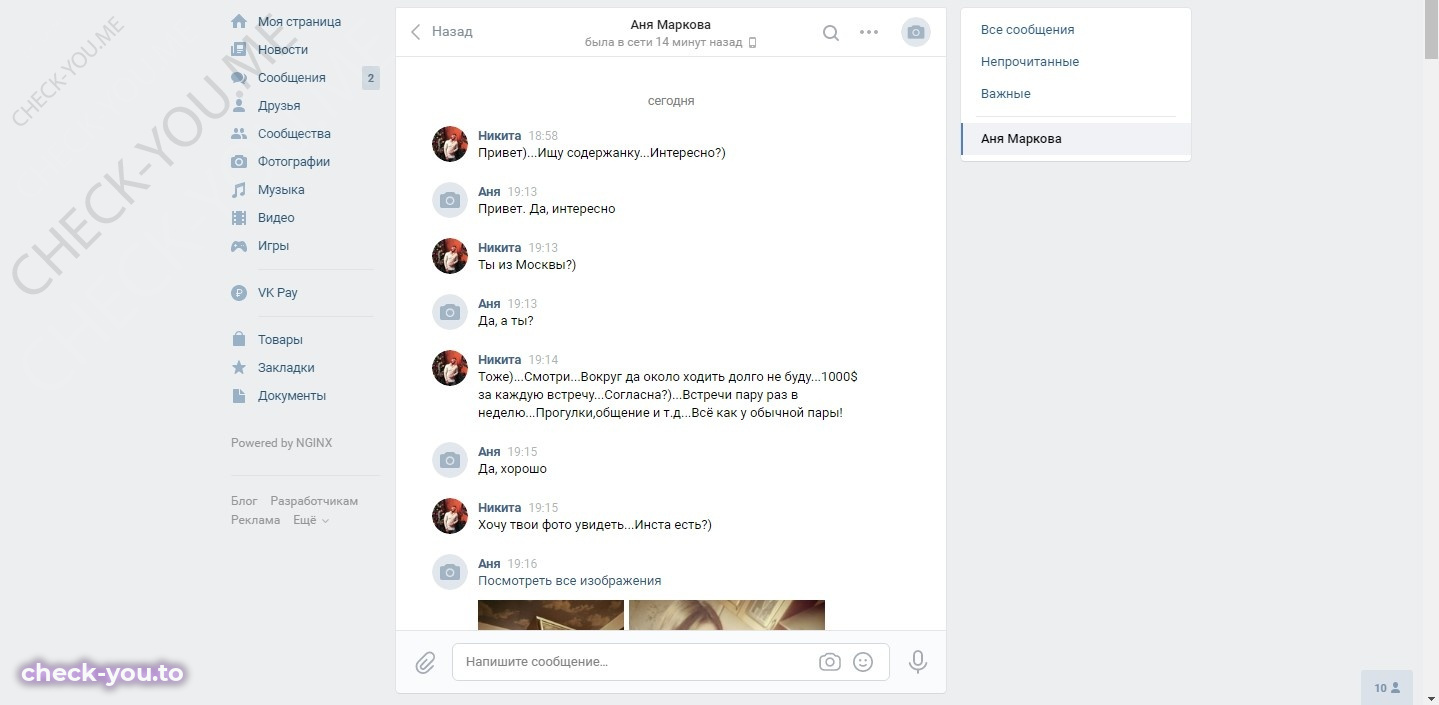The image size is (1439, 705).
Task: Click Аня's avatar at the Привет. Да, интересно message
Action: (x=450, y=200)
